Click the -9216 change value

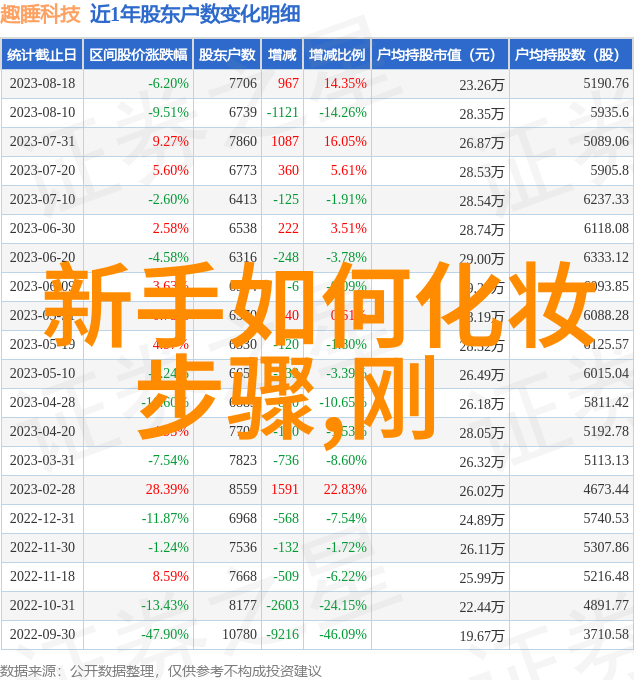click(x=283, y=634)
